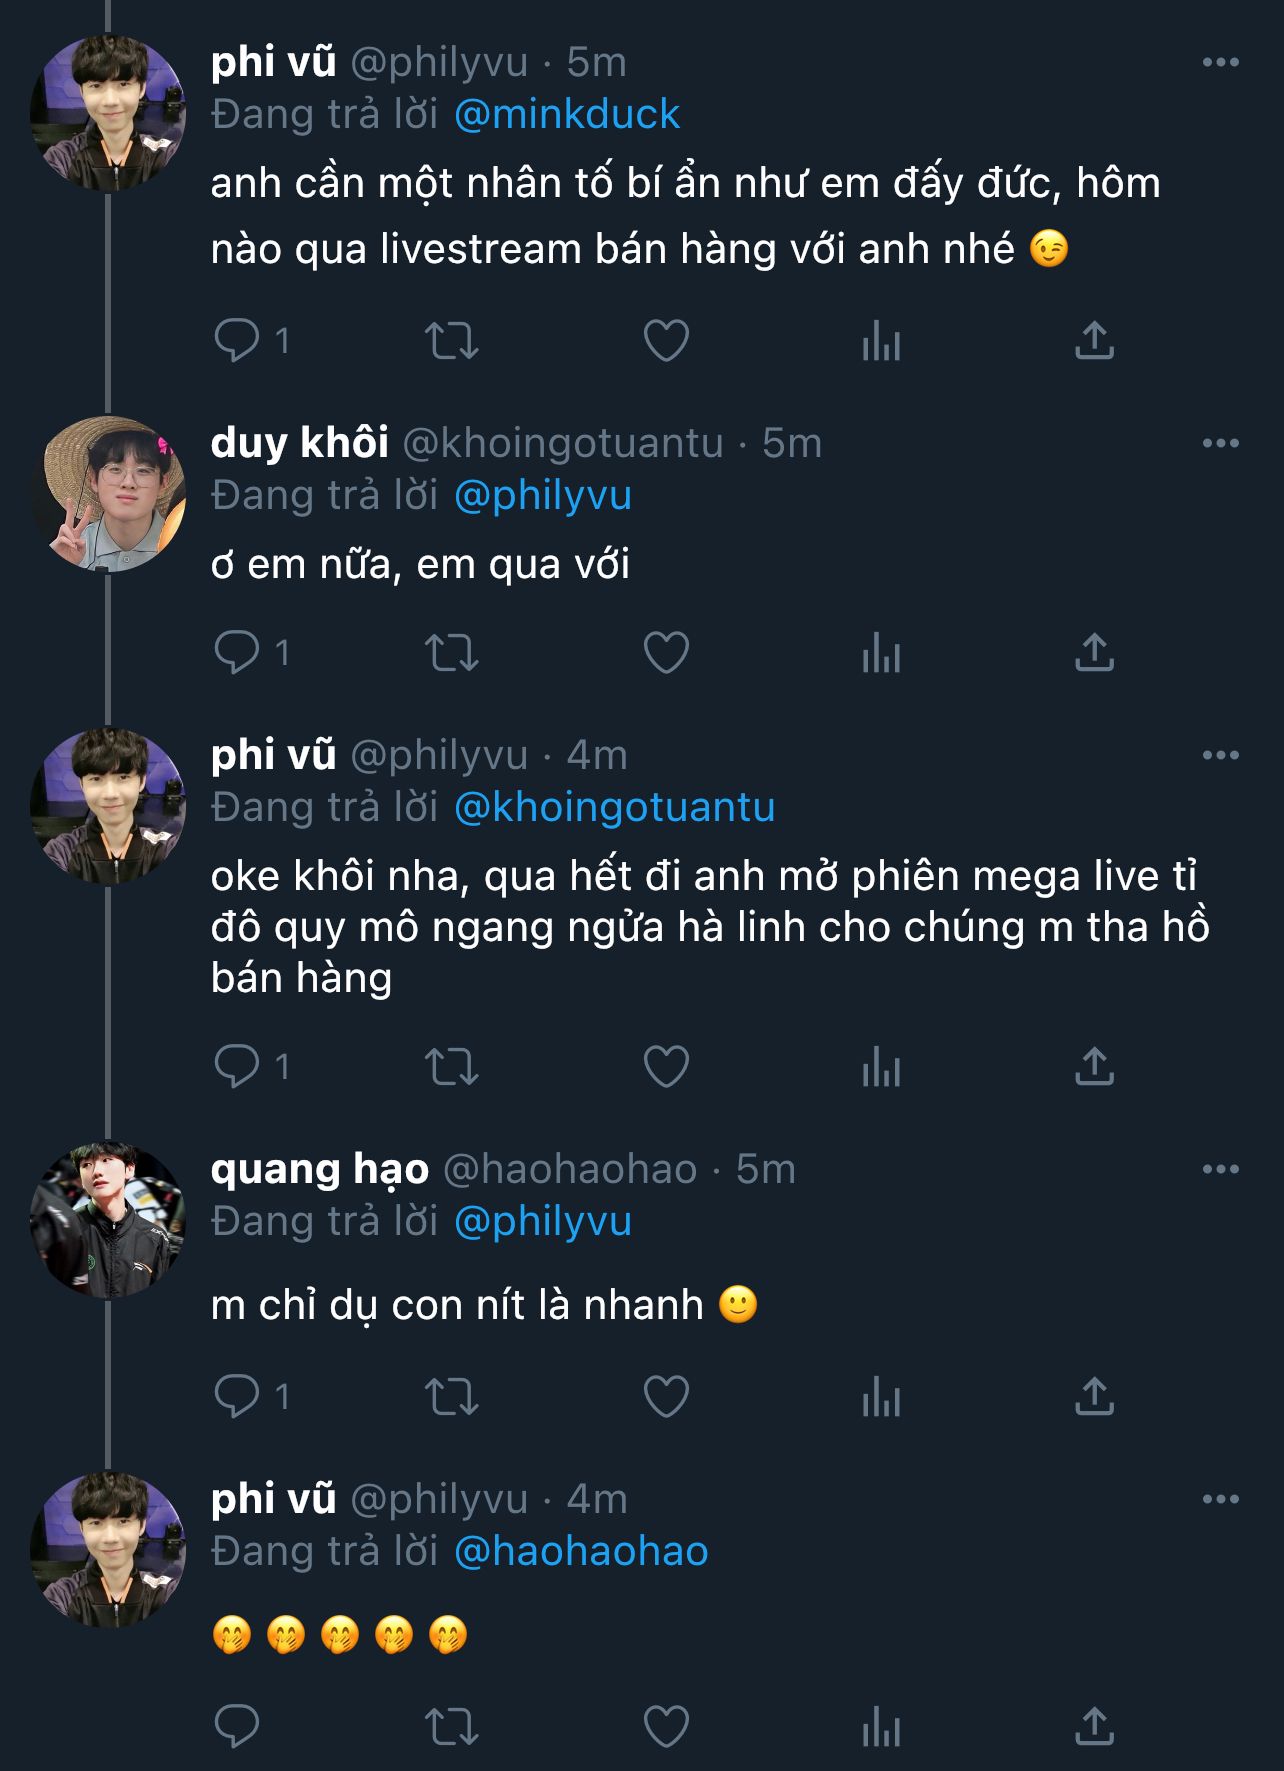The width and height of the screenshot is (1284, 1771).
Task: View analytics on quang hạo's tweet
Action: [881, 1397]
